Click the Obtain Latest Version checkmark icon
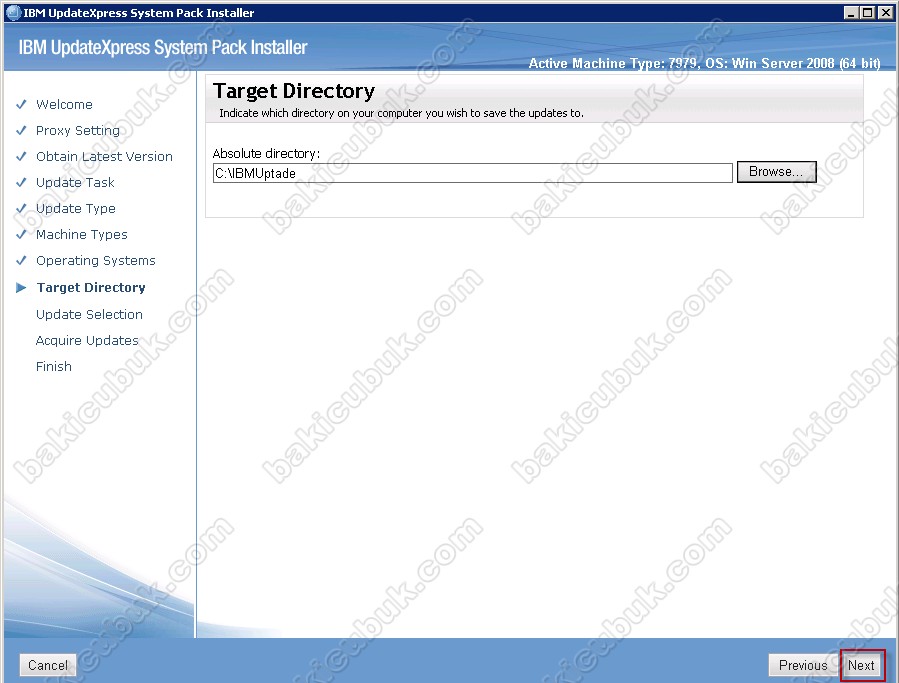This screenshot has width=899, height=683. click(x=21, y=157)
